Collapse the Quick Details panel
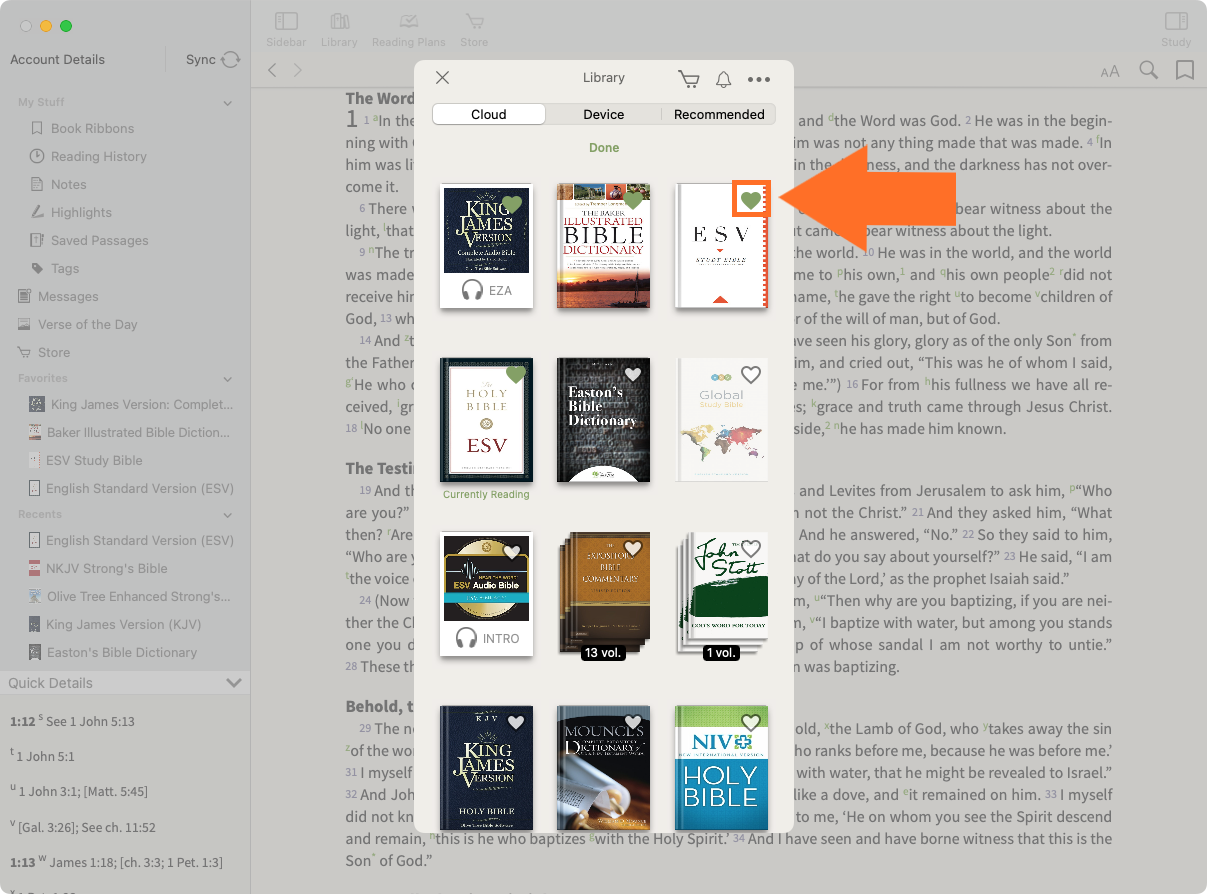1207x894 pixels. point(234,683)
